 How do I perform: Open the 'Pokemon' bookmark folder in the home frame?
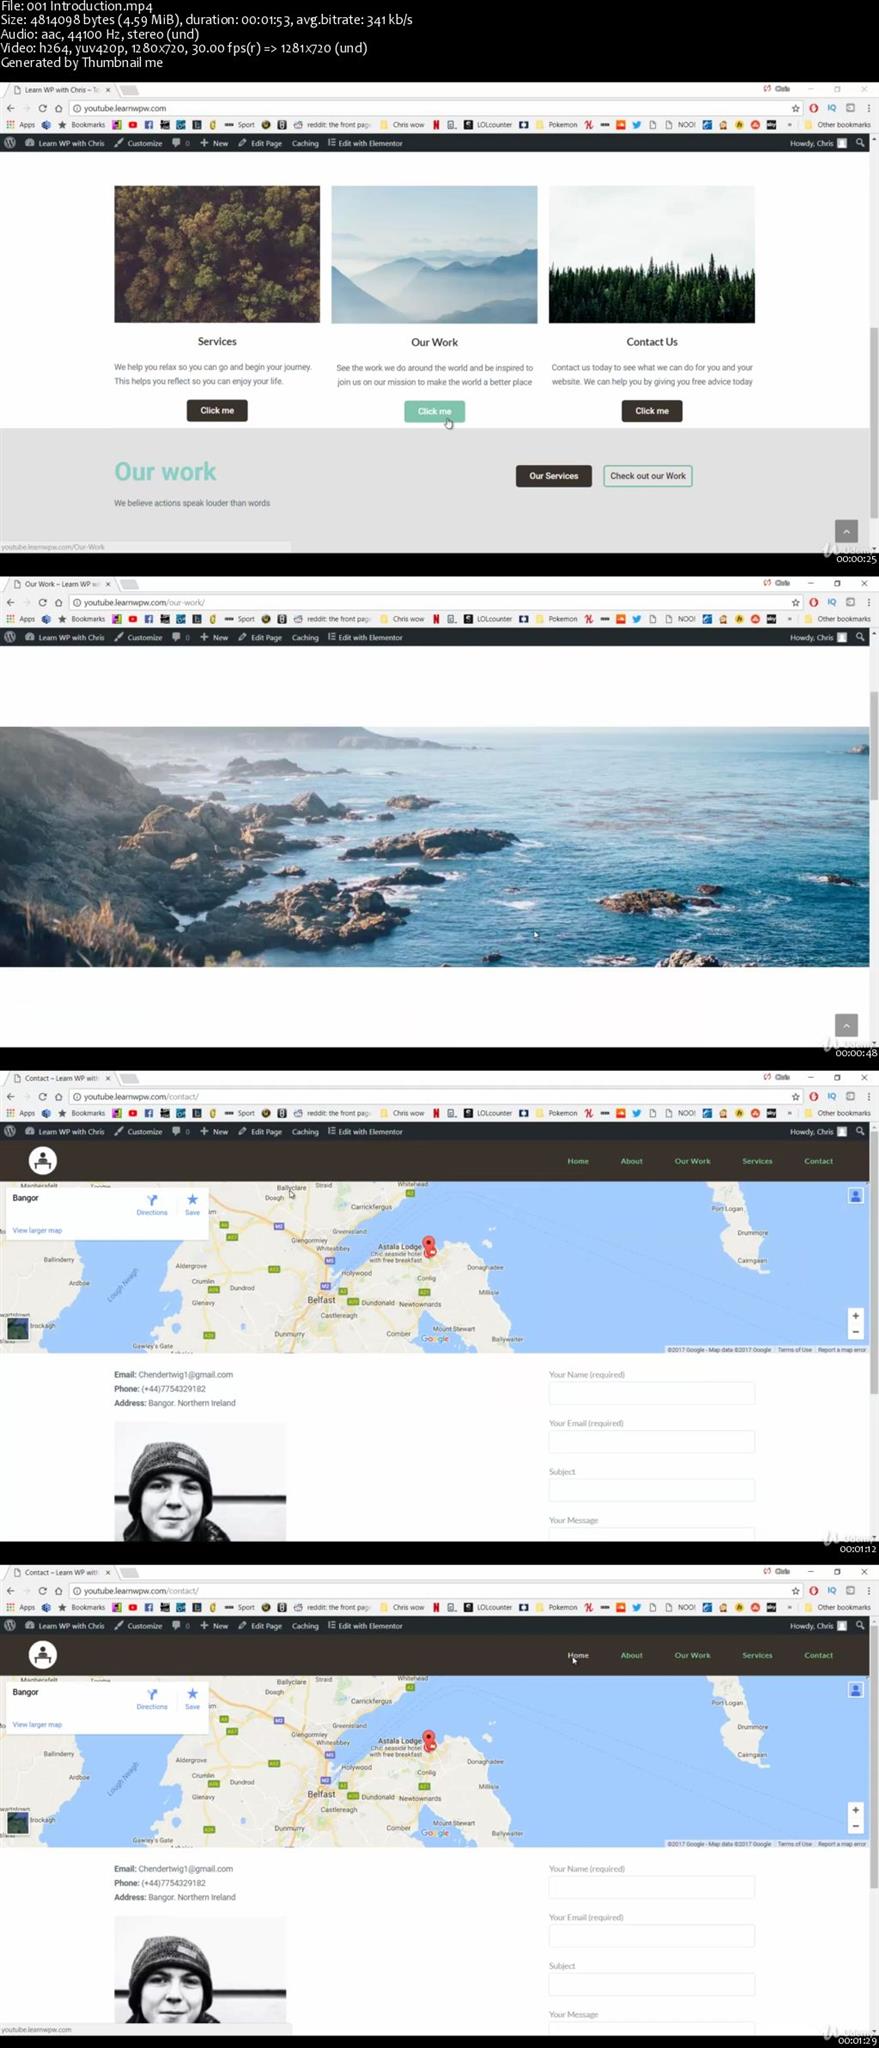coord(557,125)
